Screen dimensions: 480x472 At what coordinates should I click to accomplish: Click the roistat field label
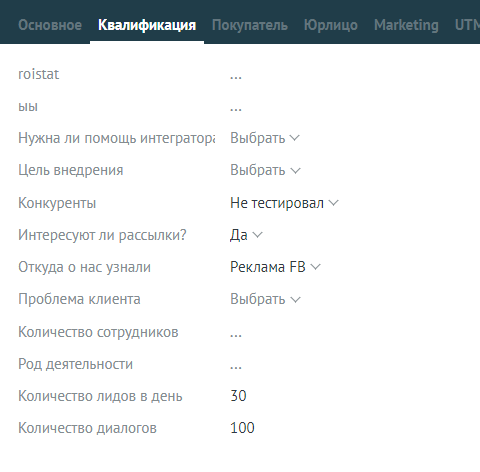39,74
